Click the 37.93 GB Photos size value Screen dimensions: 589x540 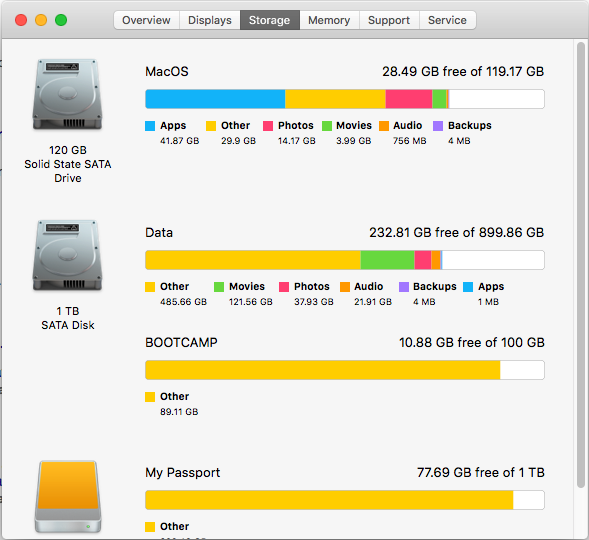[x=314, y=302]
